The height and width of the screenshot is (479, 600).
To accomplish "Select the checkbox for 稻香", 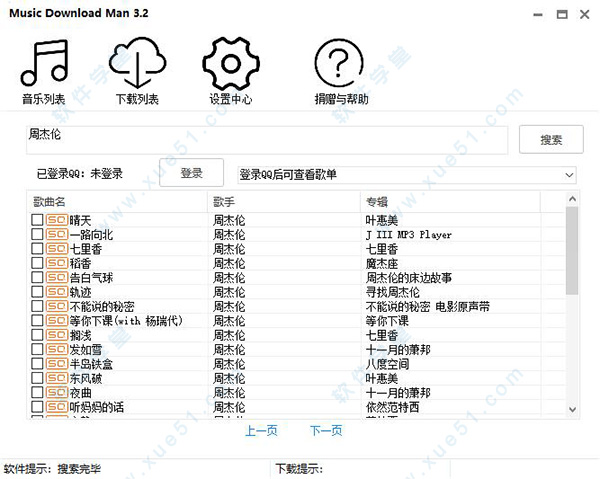I will (37, 263).
